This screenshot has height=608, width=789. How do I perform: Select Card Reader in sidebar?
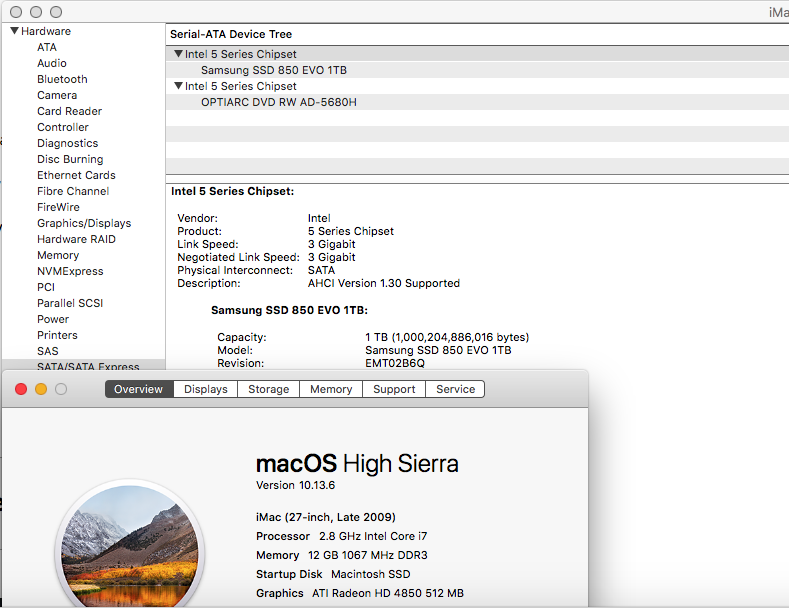[x=69, y=111]
